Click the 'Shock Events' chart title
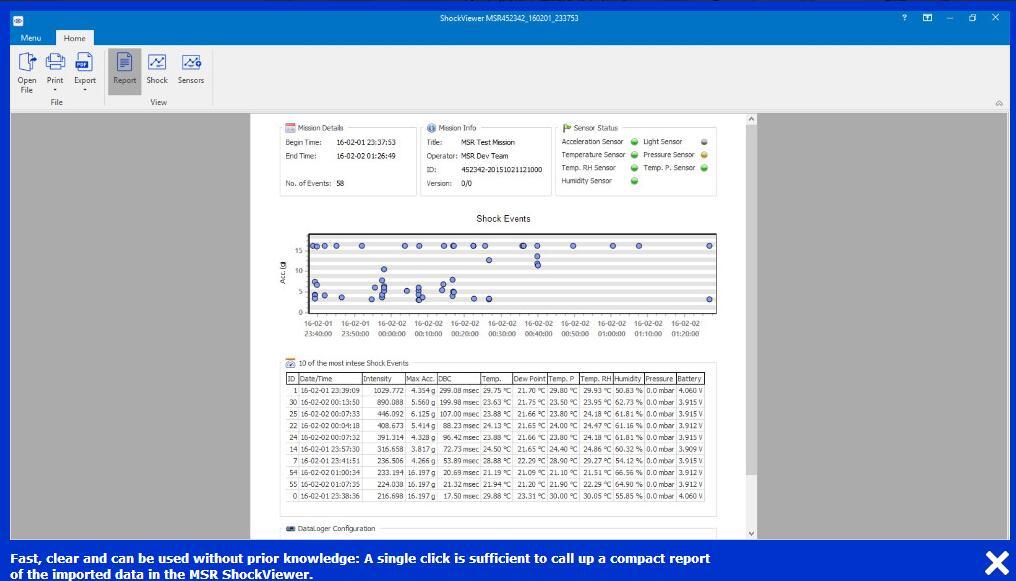 click(503, 219)
